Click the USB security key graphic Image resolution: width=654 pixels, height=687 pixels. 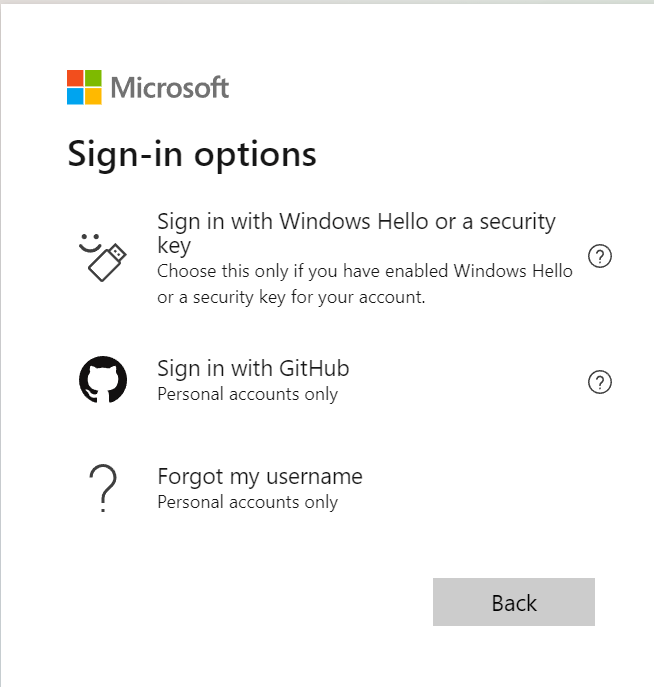(108, 263)
